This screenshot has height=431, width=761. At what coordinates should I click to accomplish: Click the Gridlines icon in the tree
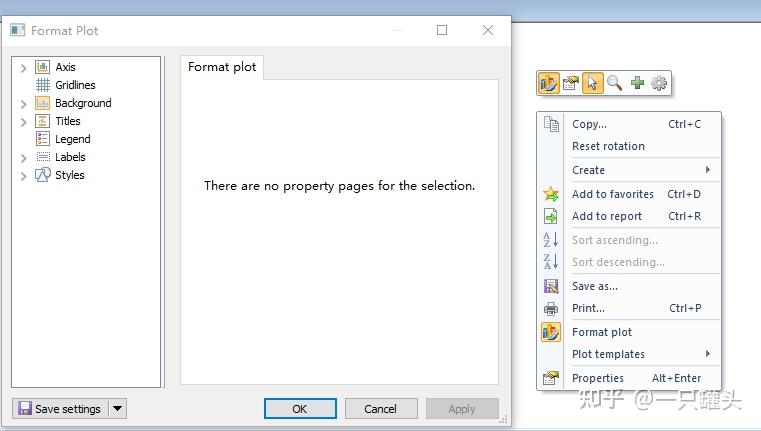[x=43, y=85]
